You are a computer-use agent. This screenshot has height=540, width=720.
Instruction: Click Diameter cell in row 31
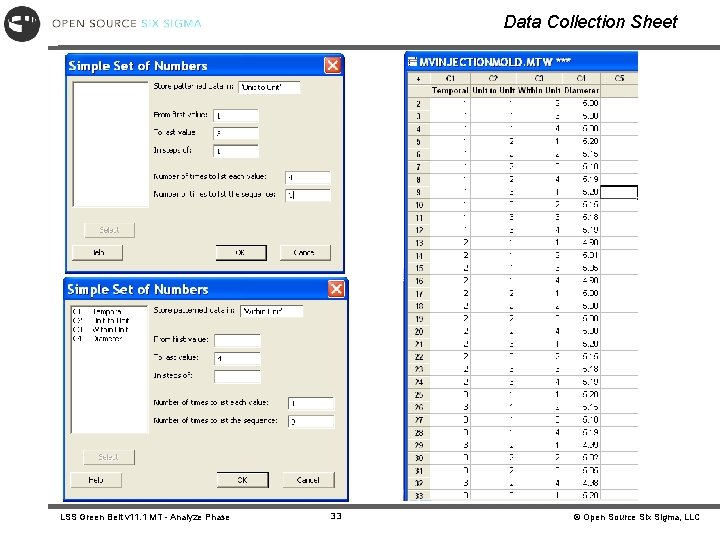[x=581, y=470]
